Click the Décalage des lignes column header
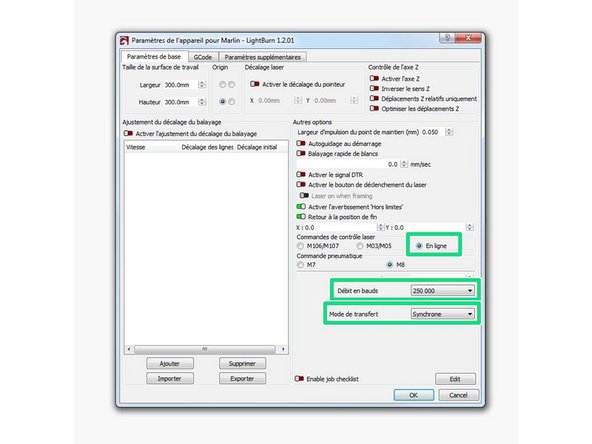The height and width of the screenshot is (444, 592). [207, 147]
